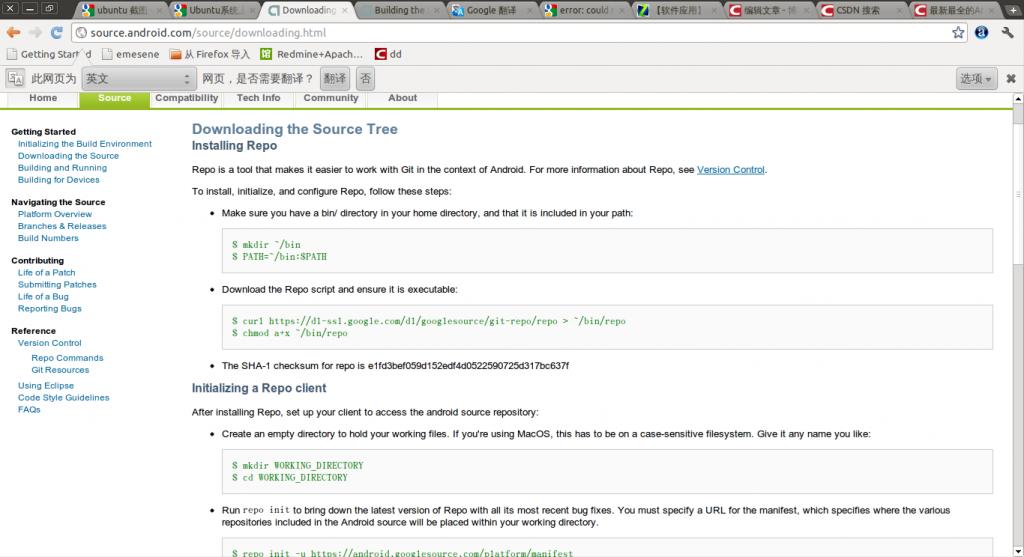This screenshot has width=1024, height=557.
Task: Open the Community navigation tab
Action: (x=330, y=98)
